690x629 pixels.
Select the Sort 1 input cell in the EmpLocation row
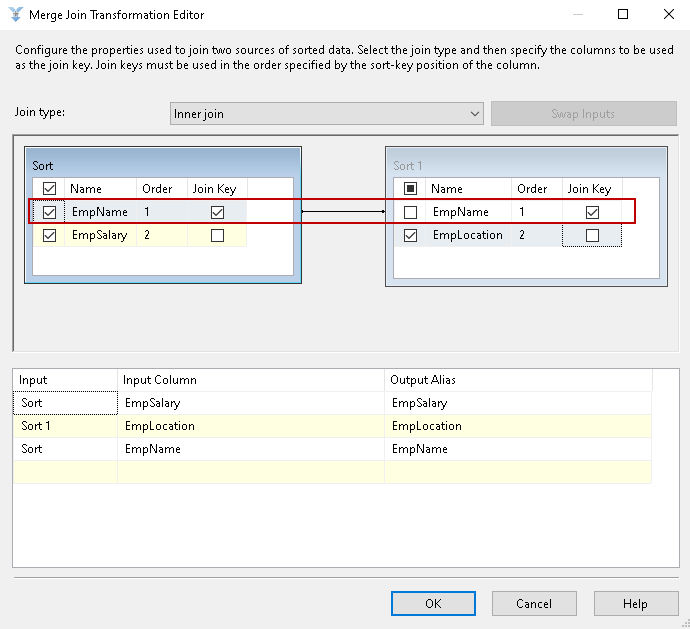65,426
